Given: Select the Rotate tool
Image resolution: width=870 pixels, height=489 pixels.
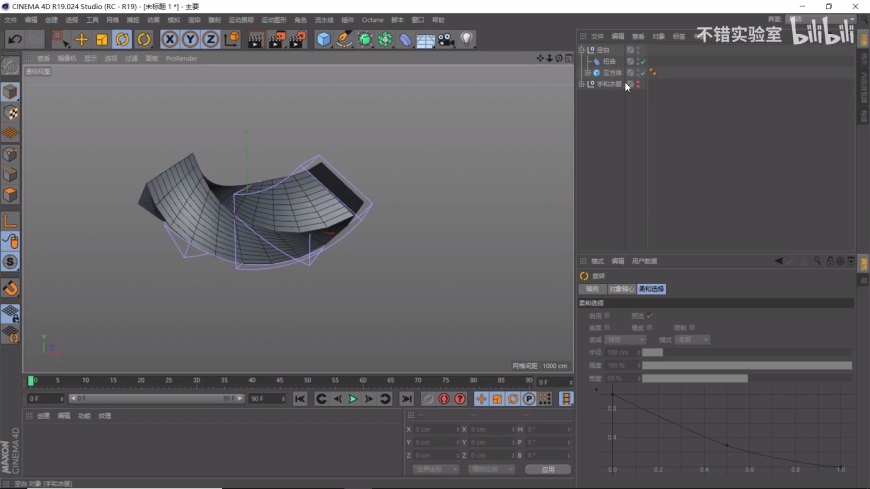Looking at the screenshot, I should [122, 40].
